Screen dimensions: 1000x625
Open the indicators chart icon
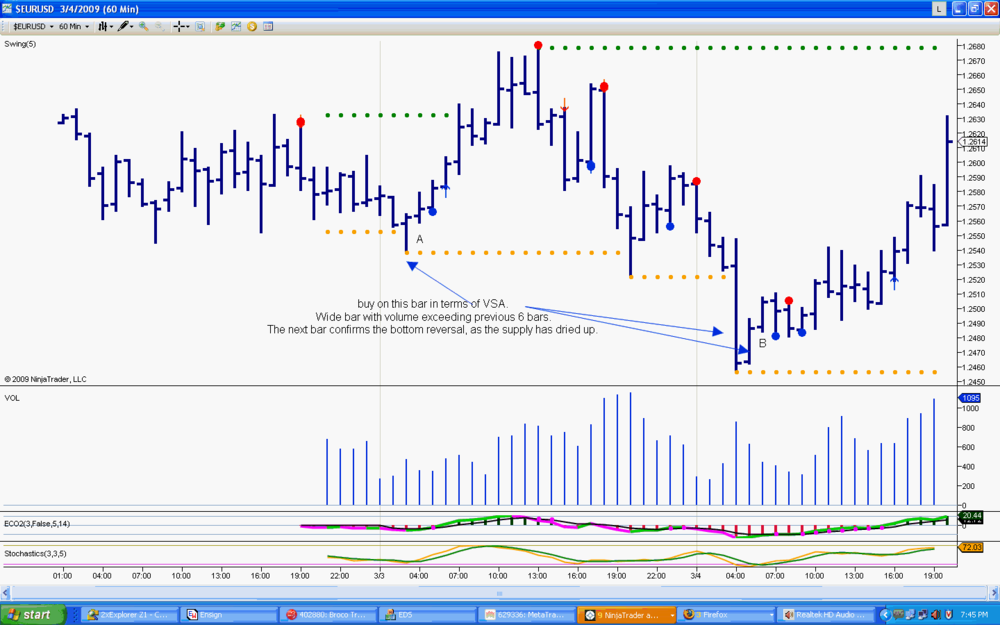click(236, 26)
